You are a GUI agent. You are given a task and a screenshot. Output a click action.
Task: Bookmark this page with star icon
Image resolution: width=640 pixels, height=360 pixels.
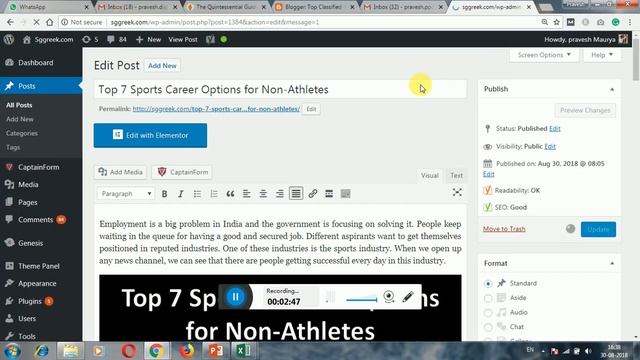pos(557,22)
